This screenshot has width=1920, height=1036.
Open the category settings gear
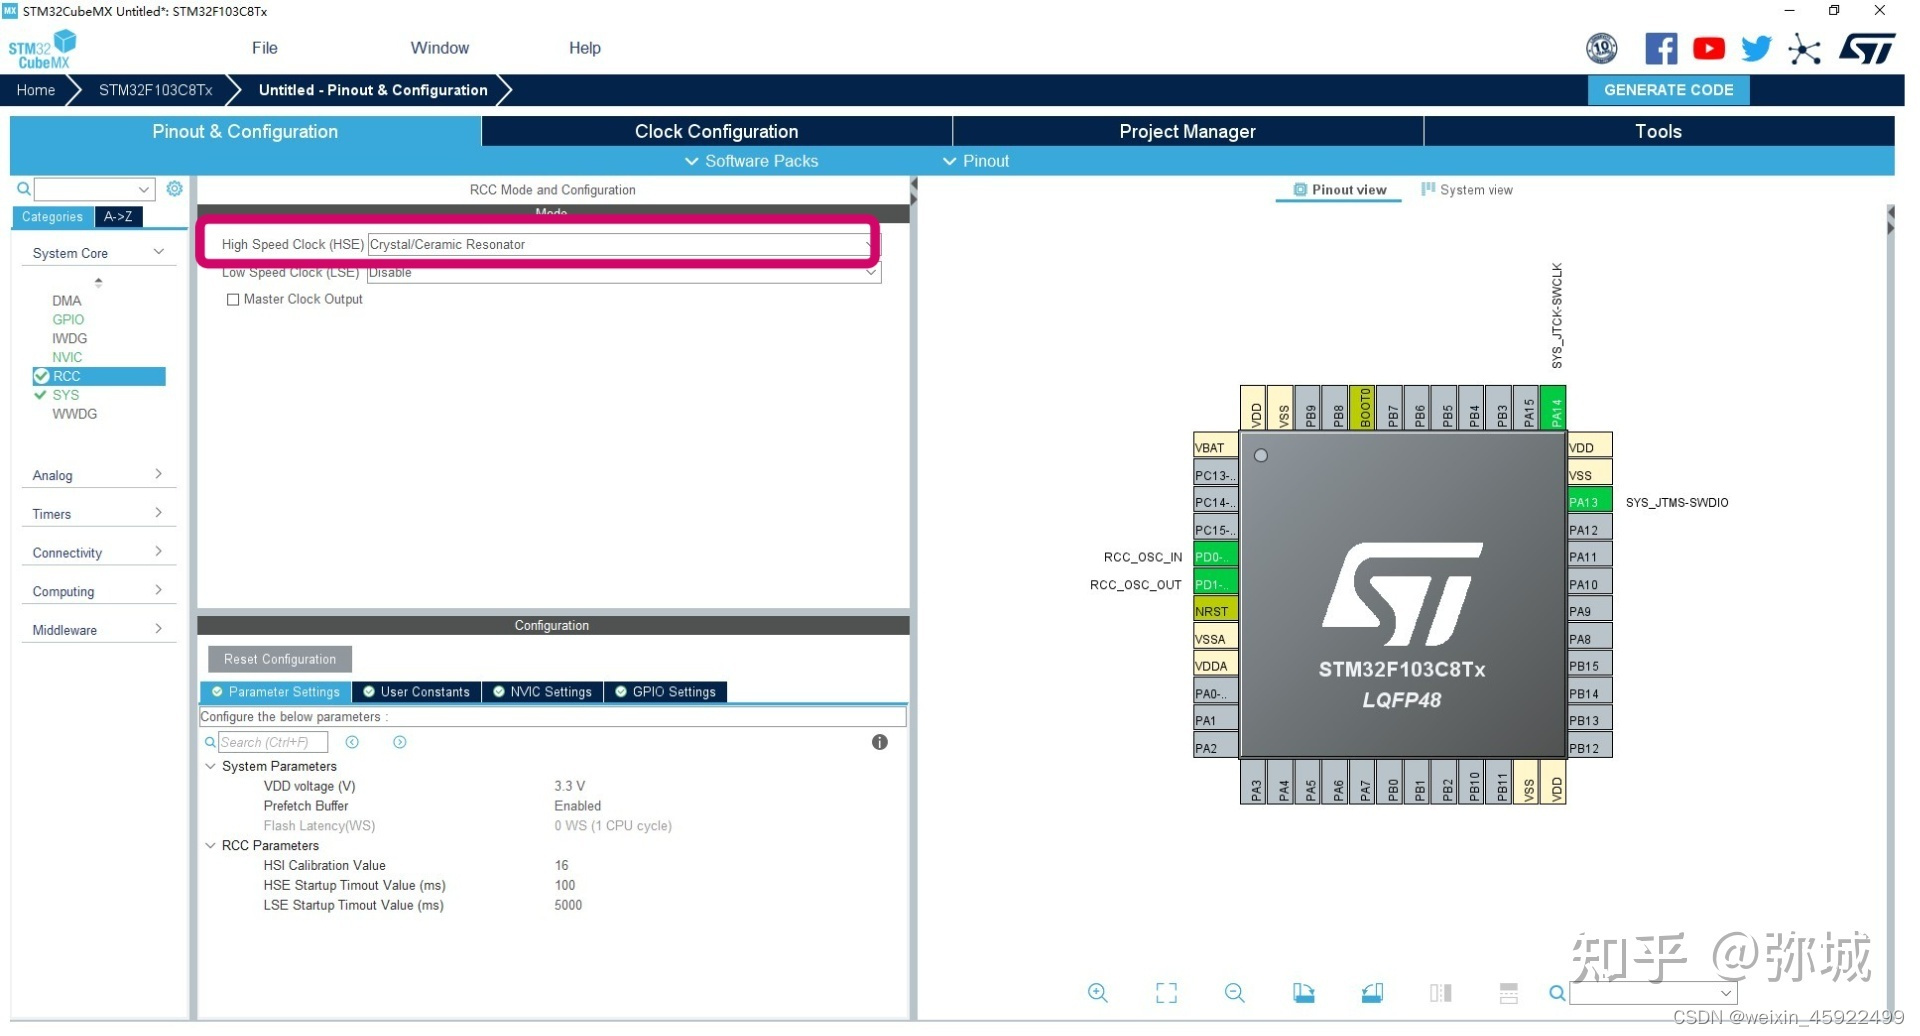(x=174, y=189)
